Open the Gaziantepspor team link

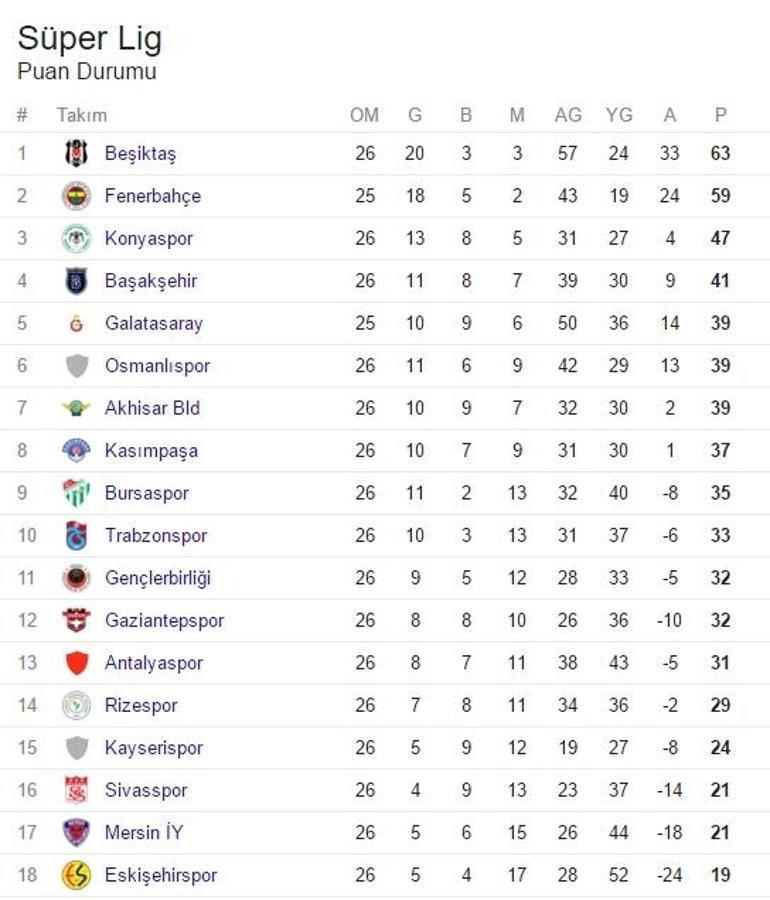click(x=164, y=621)
